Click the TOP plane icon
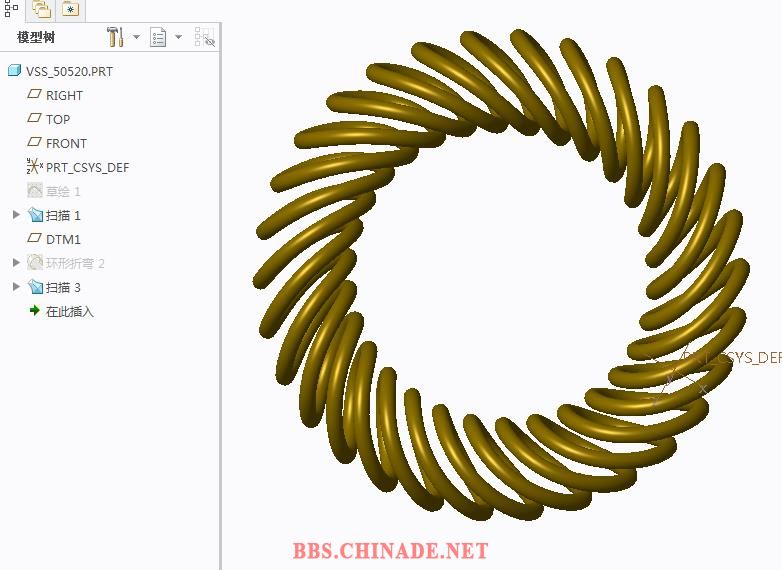Image resolution: width=782 pixels, height=570 pixels. tap(34, 118)
